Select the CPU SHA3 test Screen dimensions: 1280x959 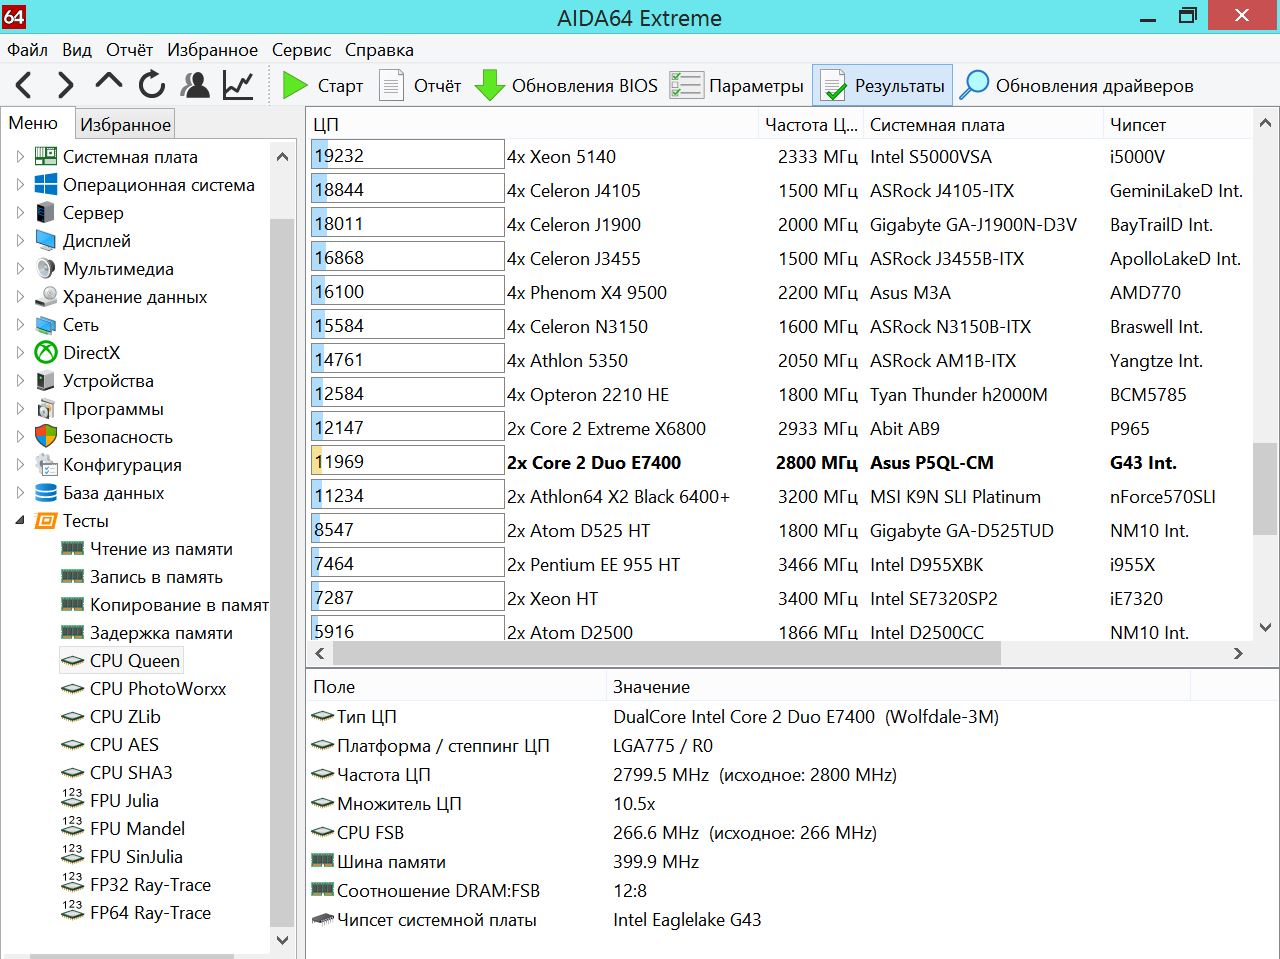point(131,772)
